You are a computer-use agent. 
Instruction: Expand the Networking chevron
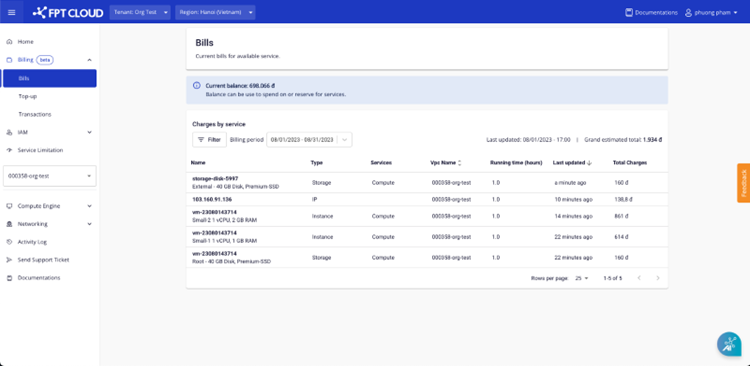point(89,224)
